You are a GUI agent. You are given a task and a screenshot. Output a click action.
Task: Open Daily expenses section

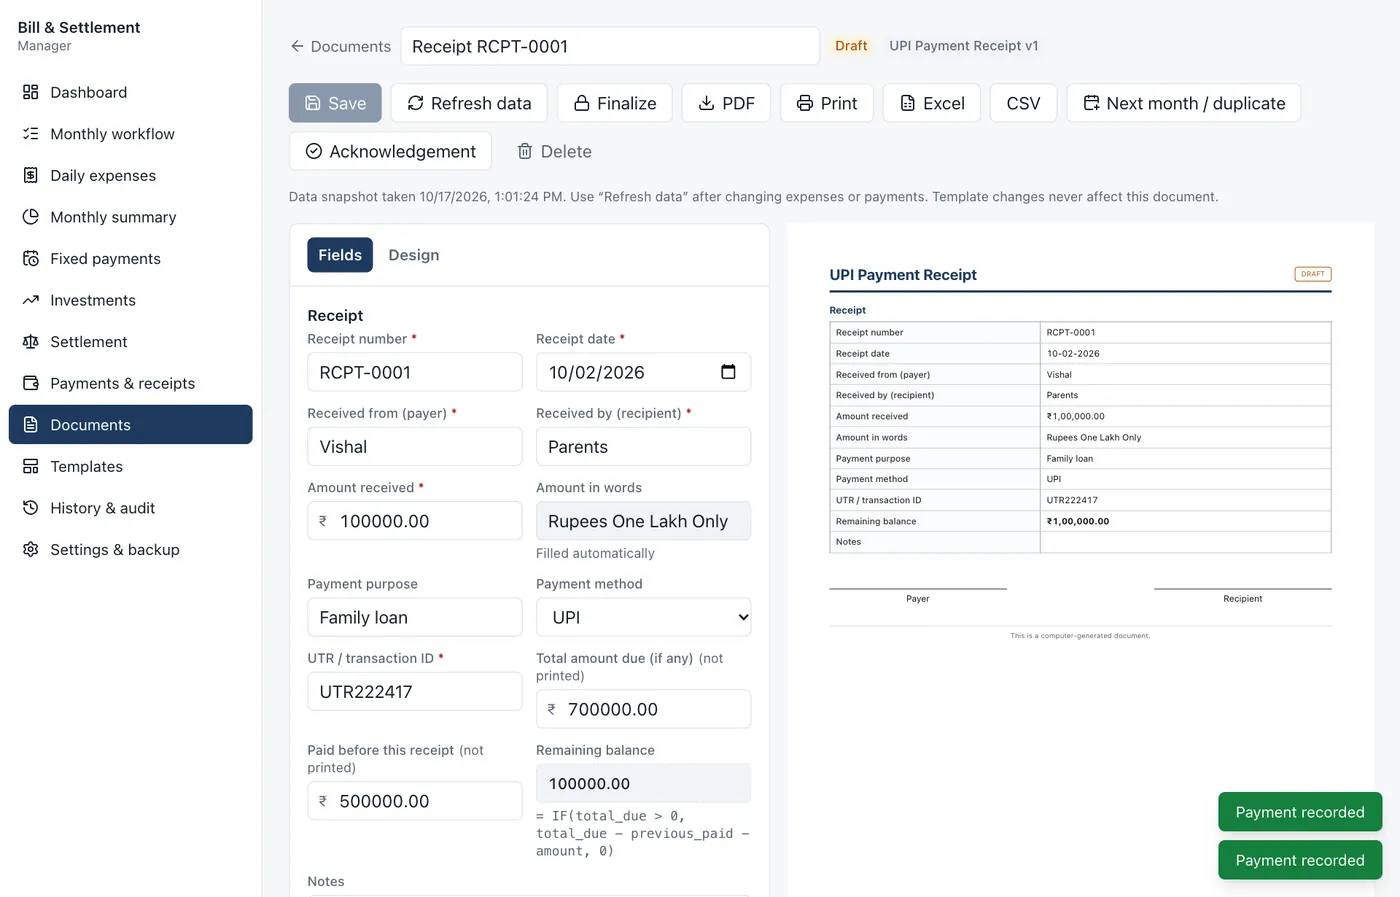click(130, 175)
